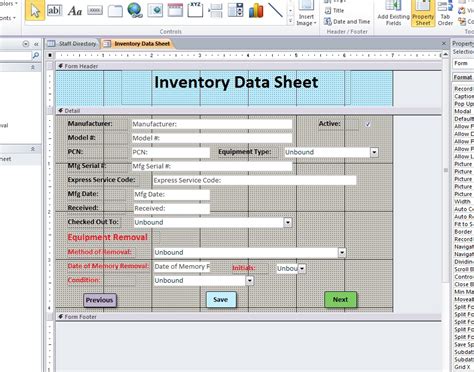The width and height of the screenshot is (474, 372).
Task: Choose the Hyperlink globe control
Action: pos(135,10)
